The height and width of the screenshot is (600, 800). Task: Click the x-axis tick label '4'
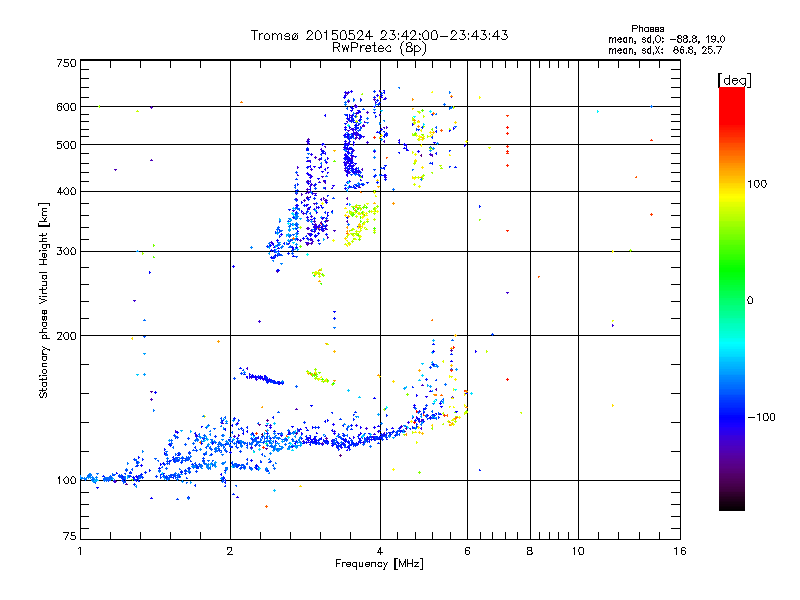pyautogui.click(x=380, y=551)
